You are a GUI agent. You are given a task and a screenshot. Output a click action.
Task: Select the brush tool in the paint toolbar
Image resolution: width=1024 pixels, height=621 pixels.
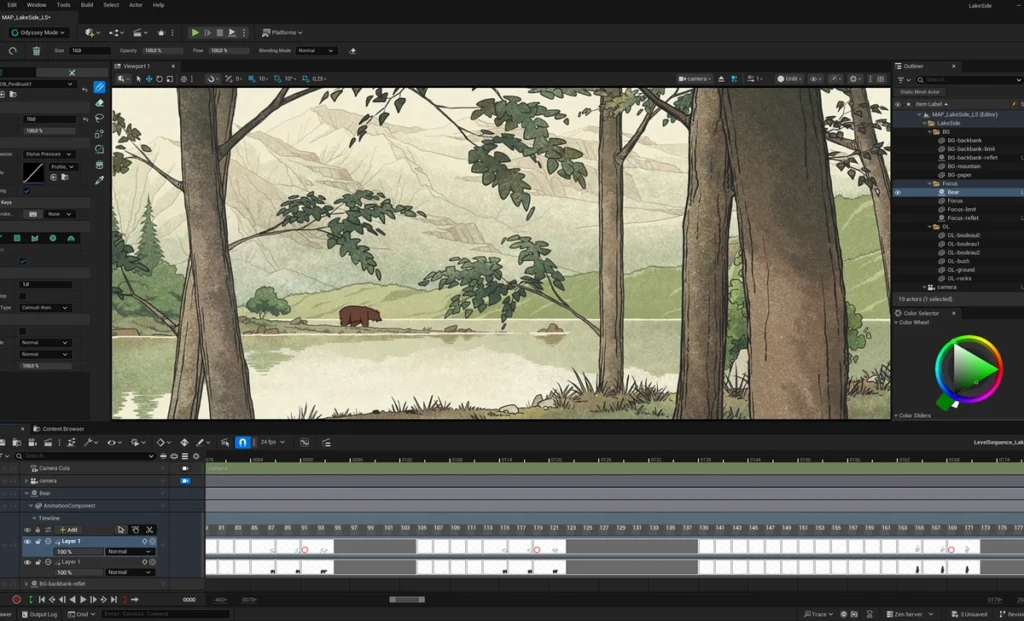pyautogui.click(x=99, y=87)
